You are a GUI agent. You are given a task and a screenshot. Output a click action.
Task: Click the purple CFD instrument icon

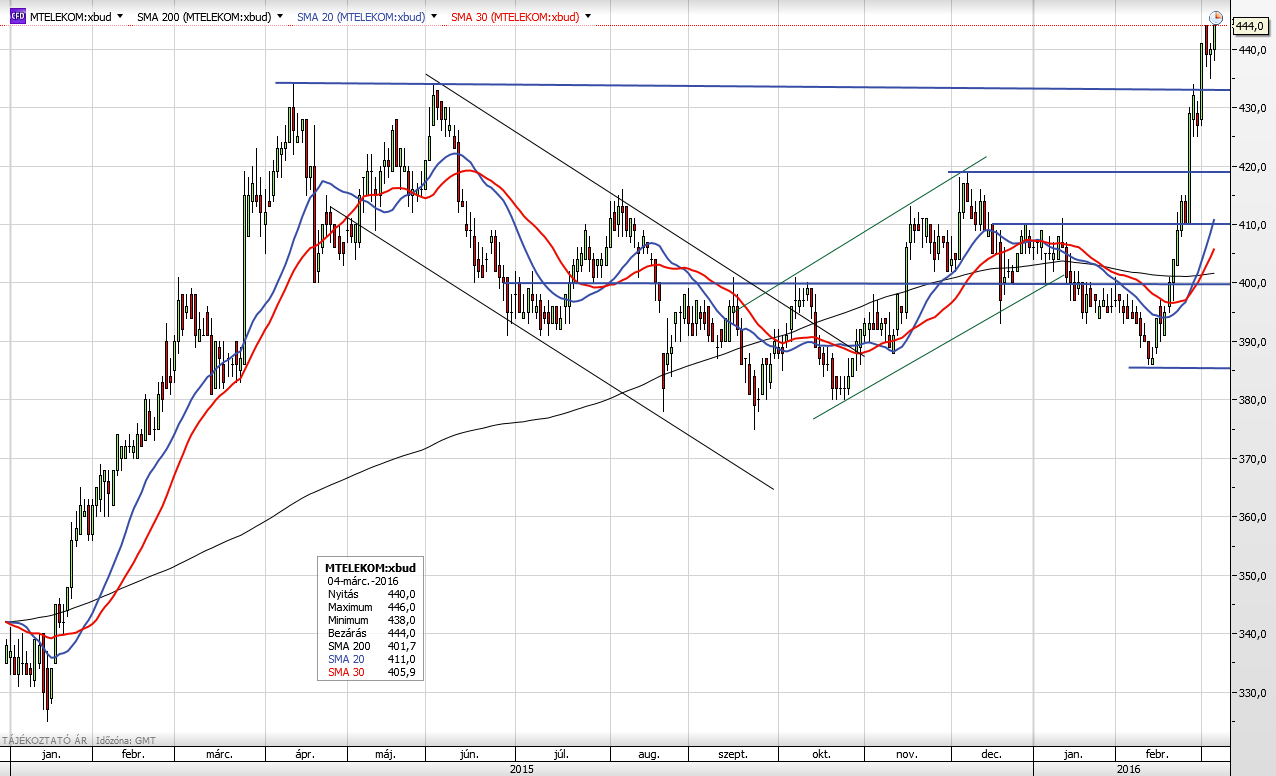(x=17, y=16)
